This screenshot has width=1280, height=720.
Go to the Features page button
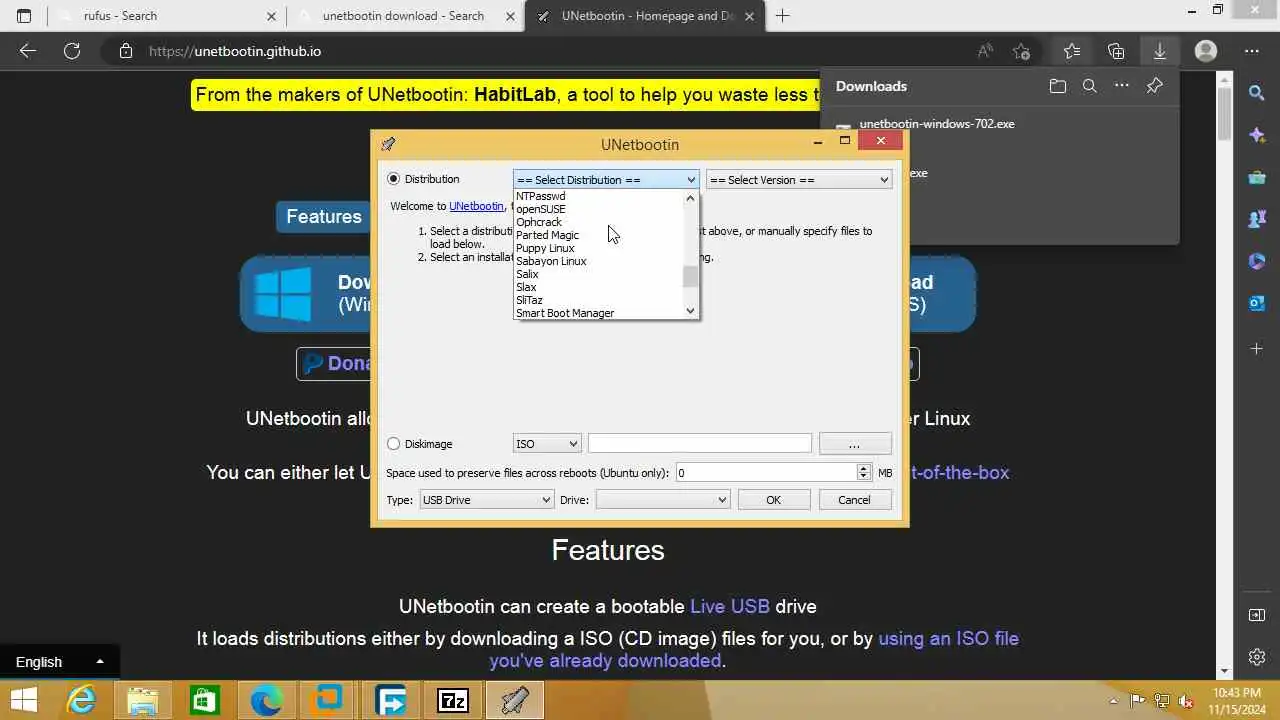pyautogui.click(x=323, y=216)
